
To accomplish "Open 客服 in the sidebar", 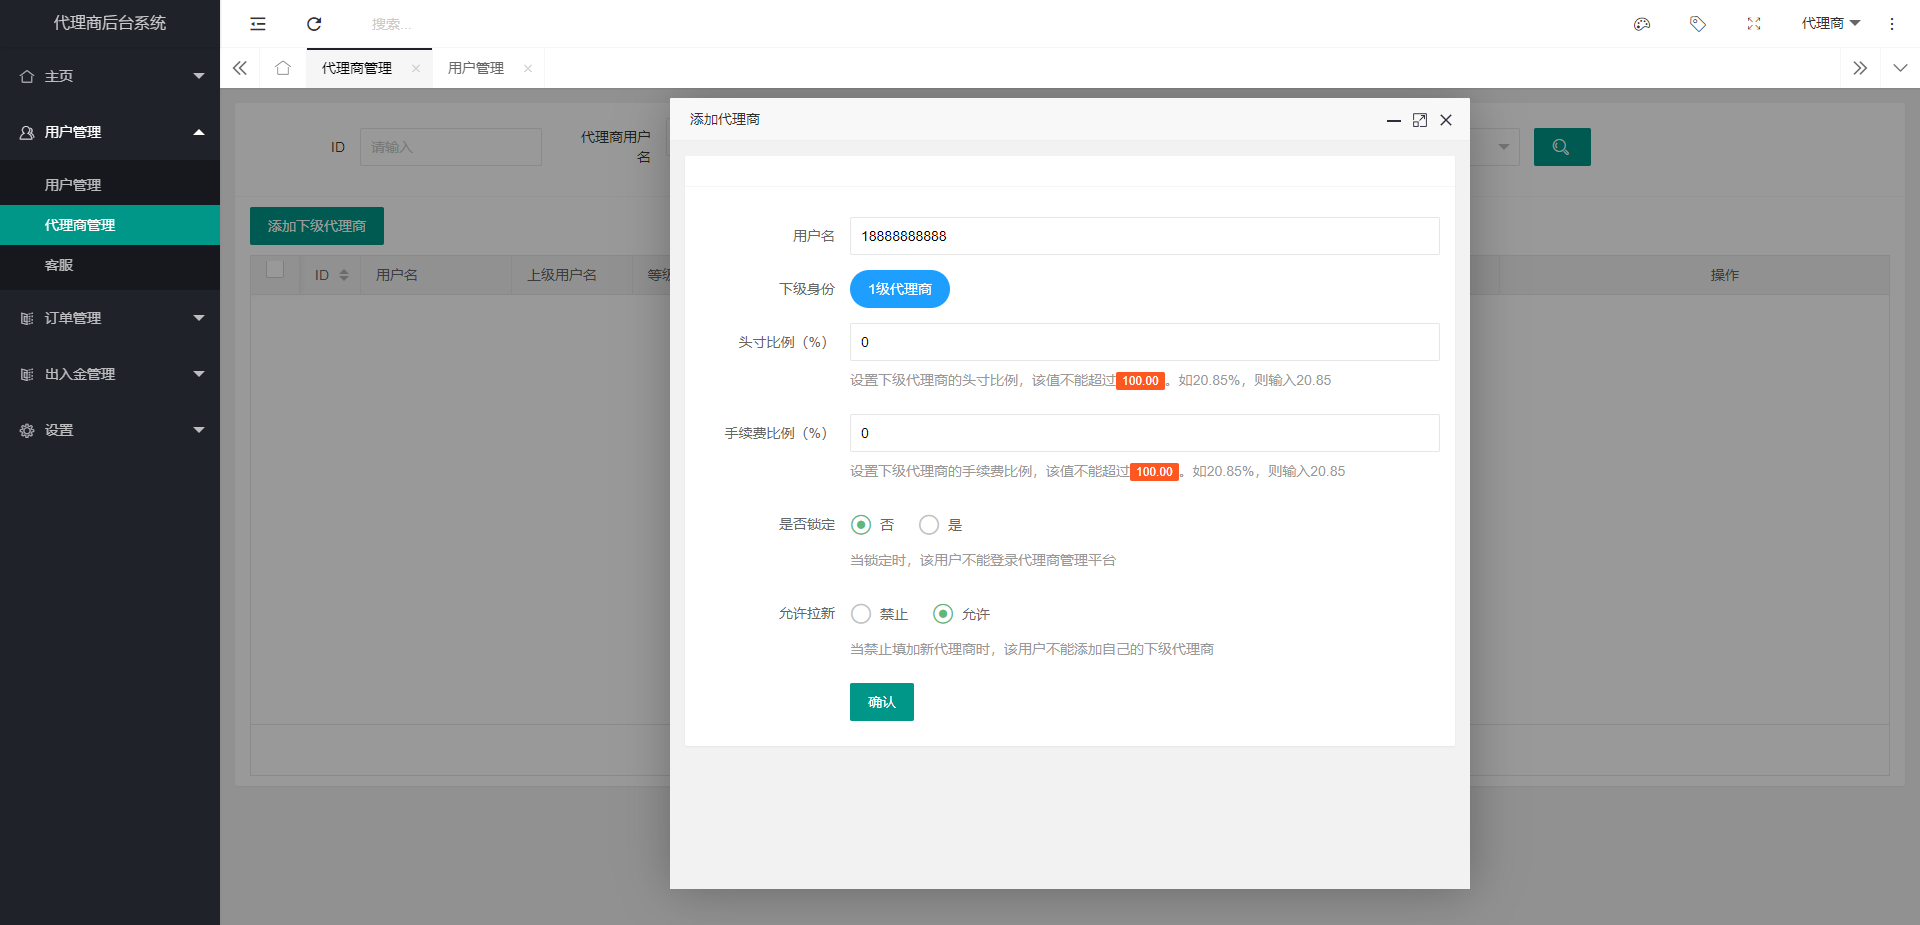I will click(59, 265).
